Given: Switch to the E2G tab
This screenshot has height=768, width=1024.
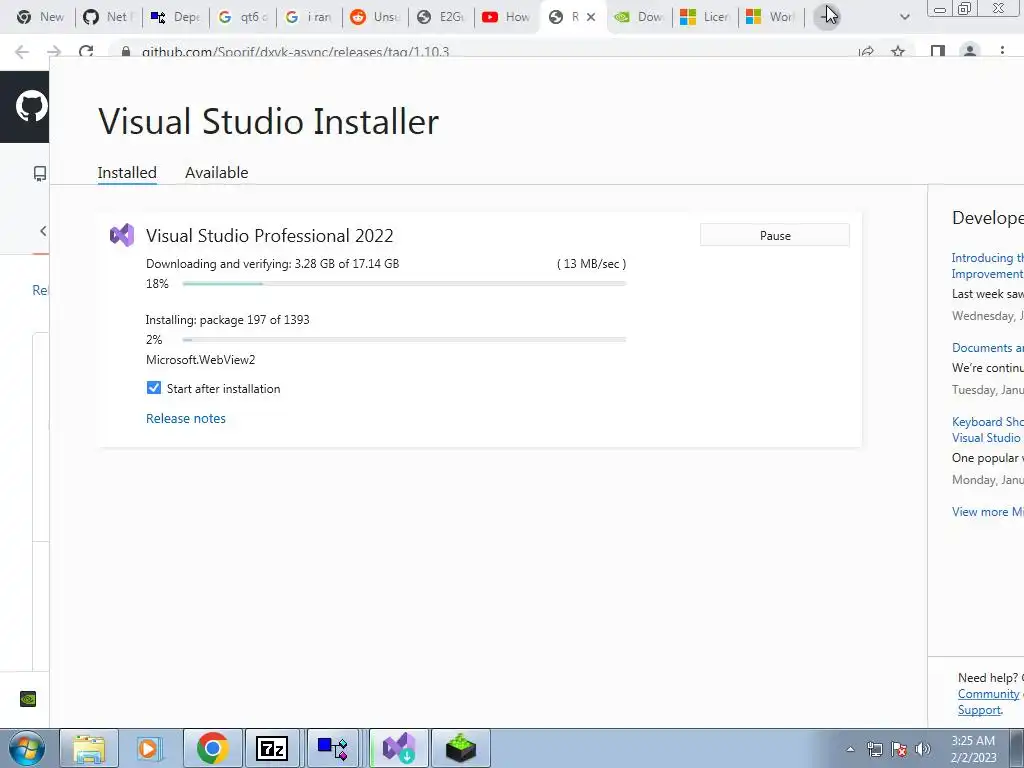Looking at the screenshot, I should click(x=441, y=17).
